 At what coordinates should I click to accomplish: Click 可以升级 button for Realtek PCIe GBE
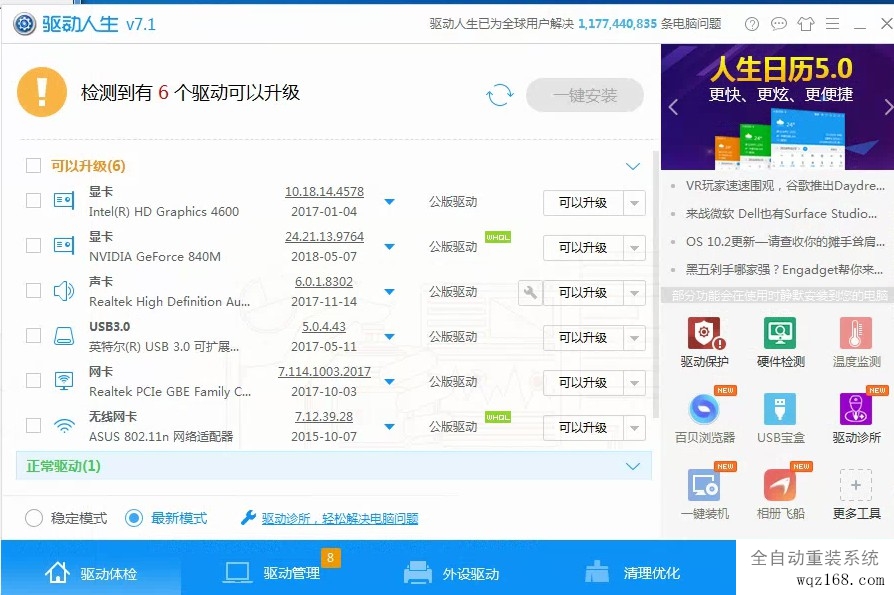point(583,383)
